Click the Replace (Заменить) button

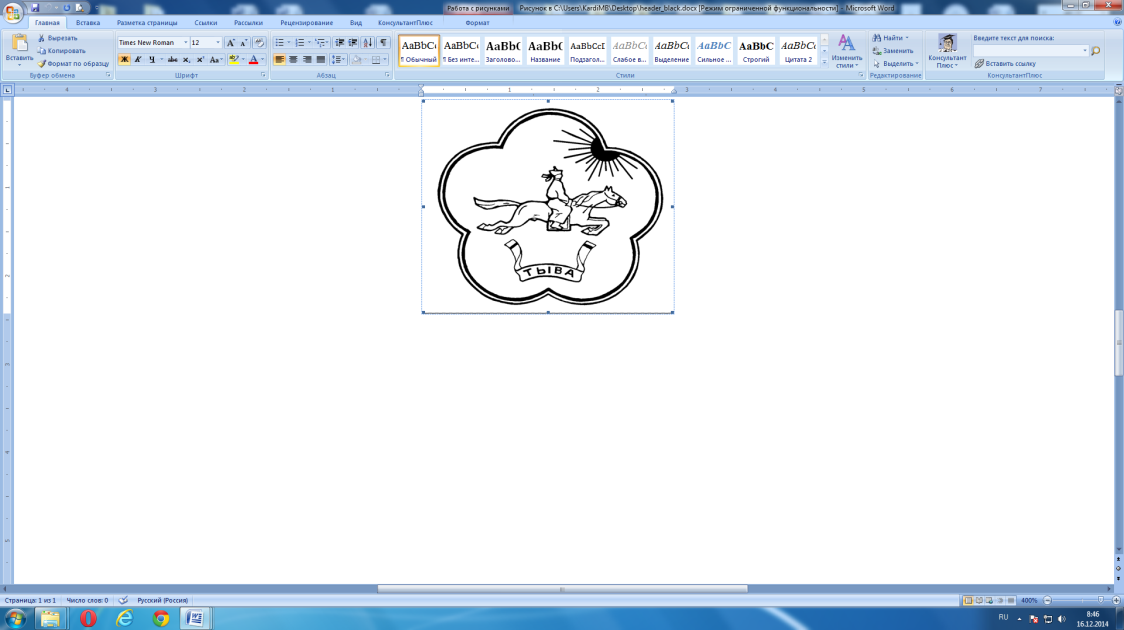pos(892,50)
